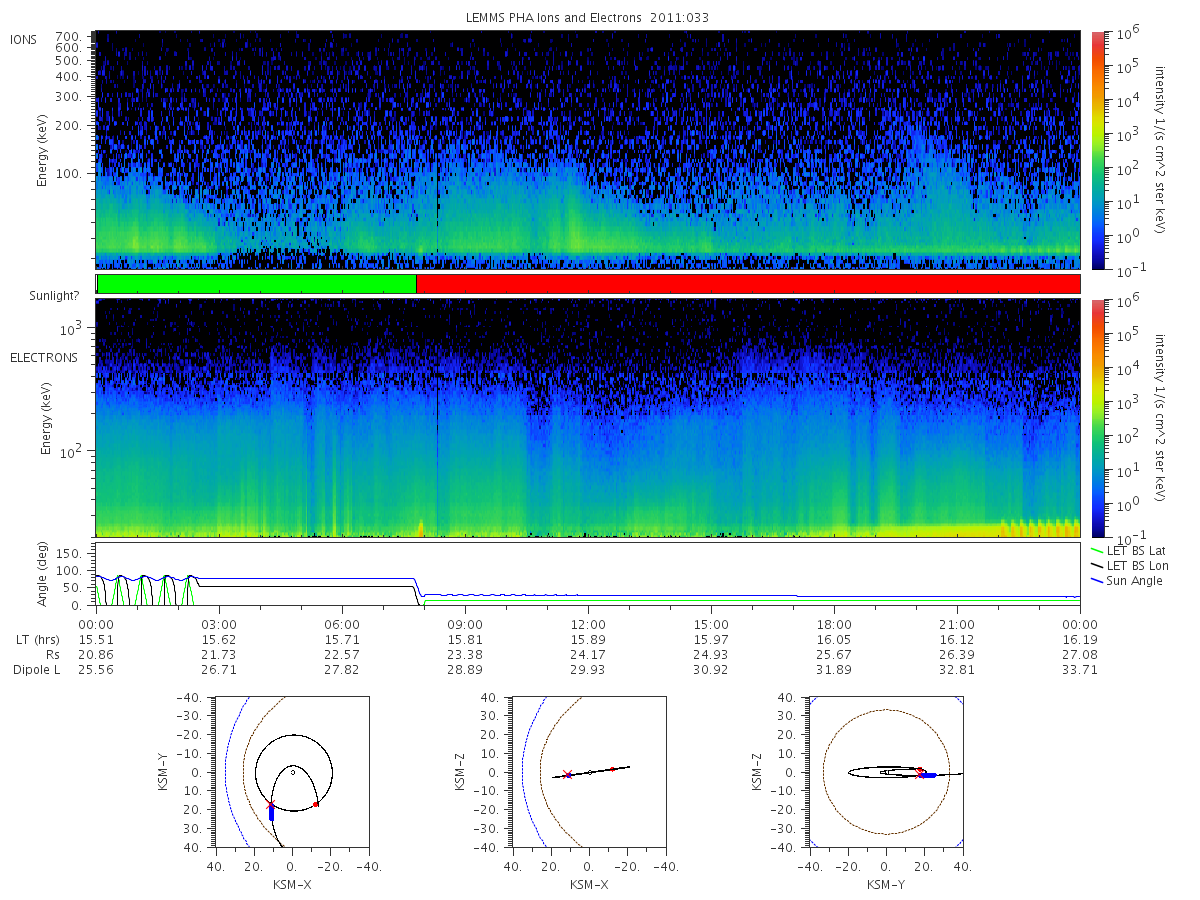The height and width of the screenshot is (900, 1200).
Task: Click the red segment of the Sunlight bar
Action: (x=748, y=284)
